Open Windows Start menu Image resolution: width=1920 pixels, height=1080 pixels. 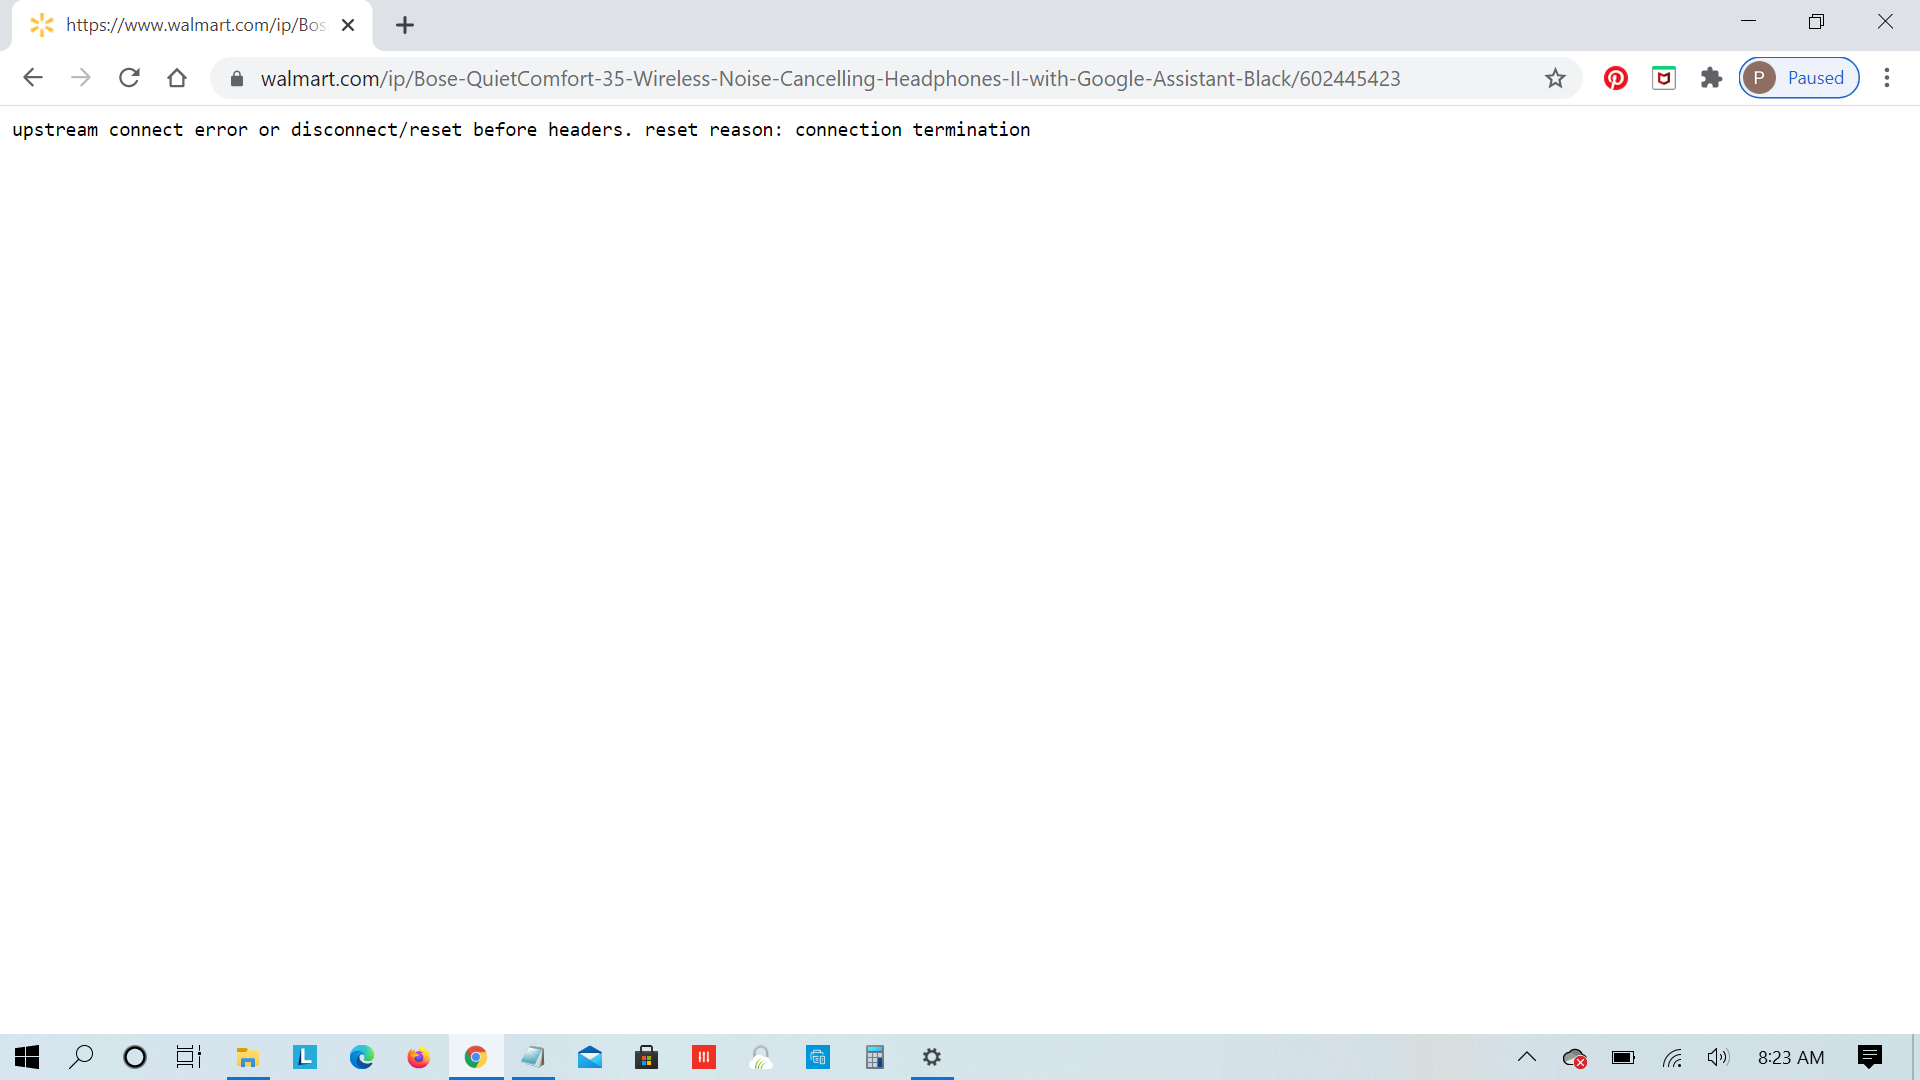[27, 1057]
